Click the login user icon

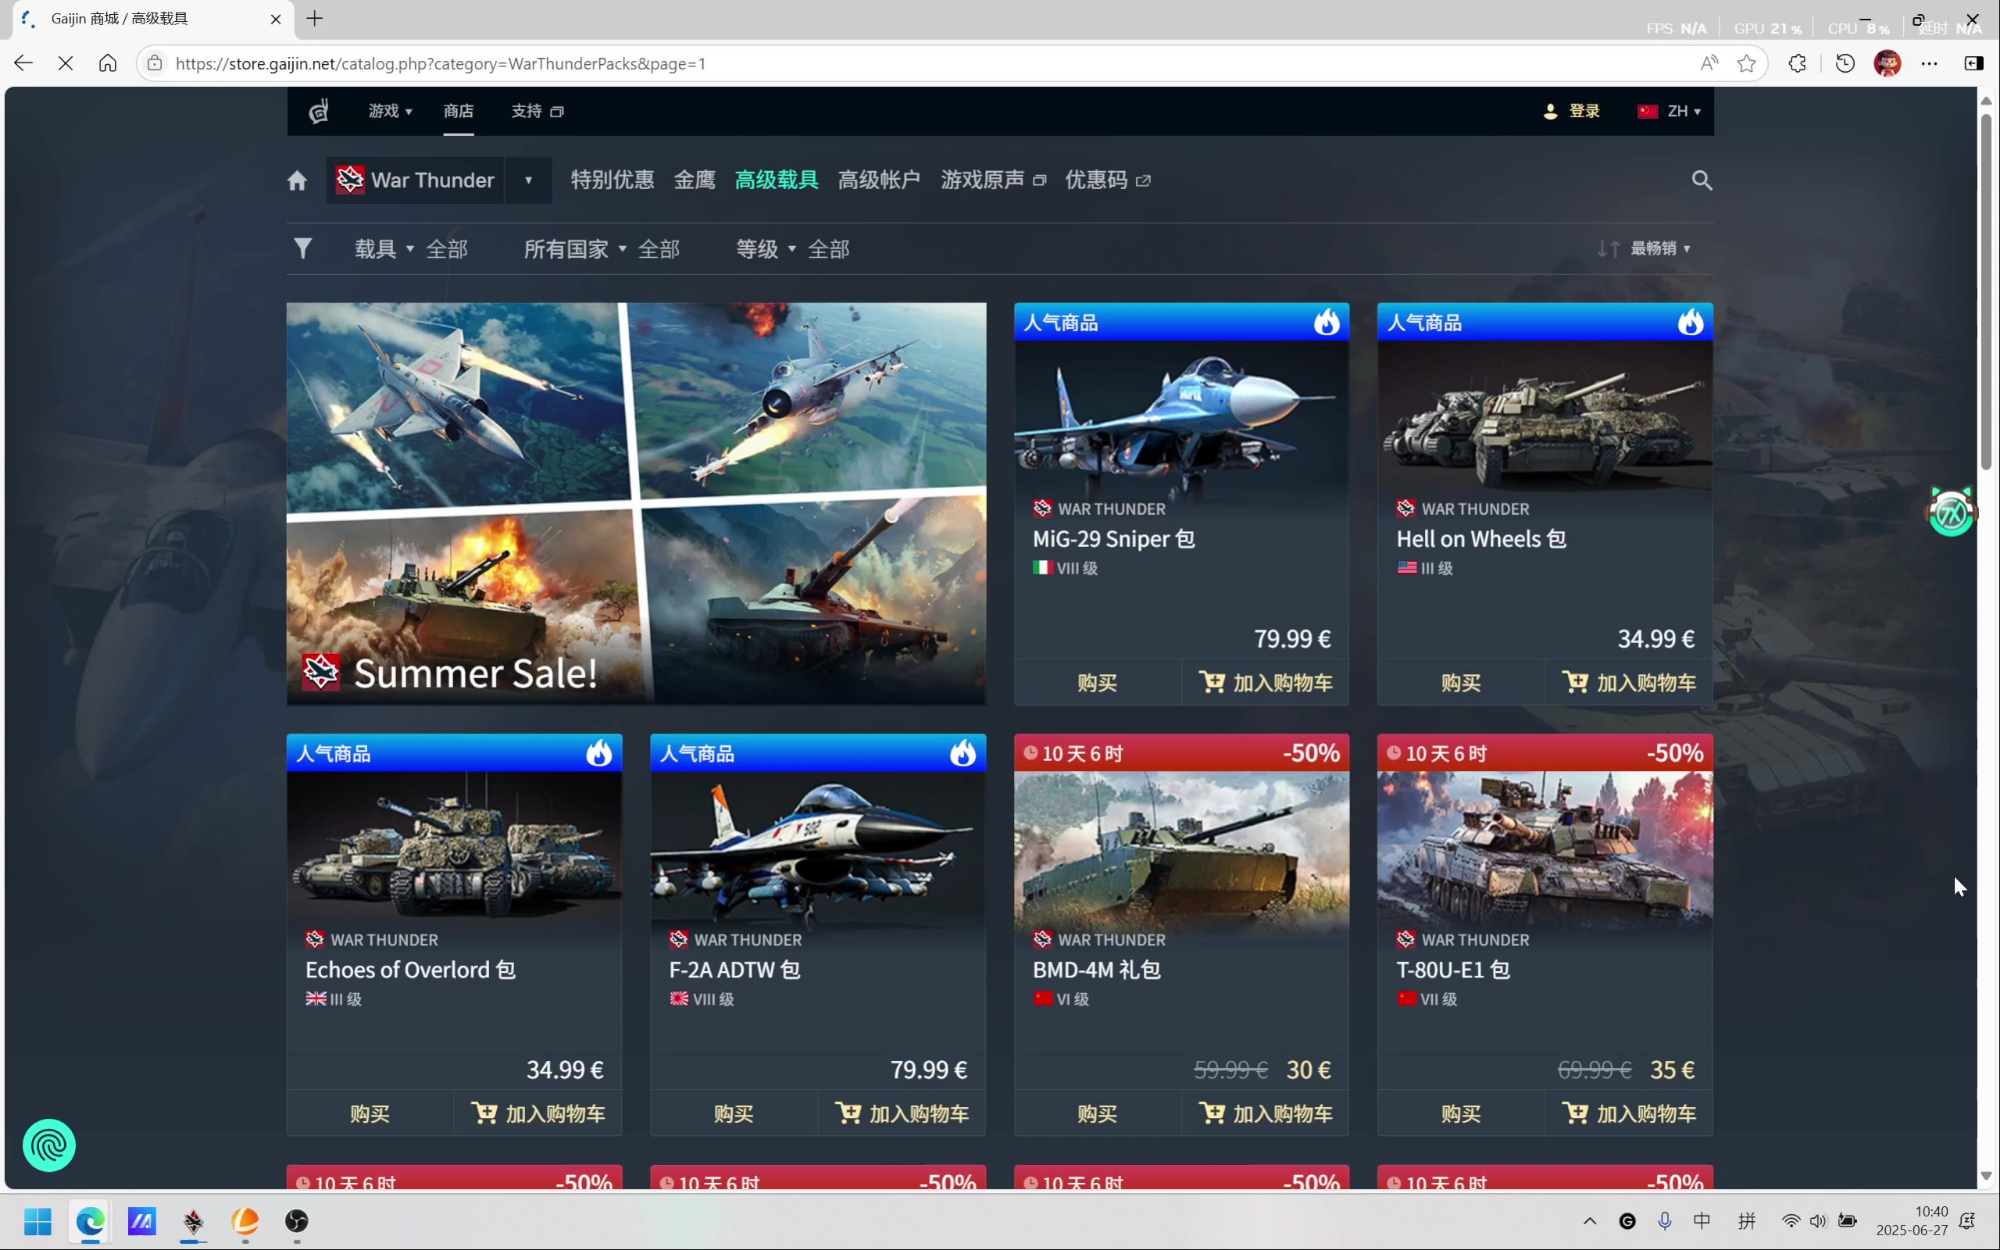click(x=1550, y=111)
